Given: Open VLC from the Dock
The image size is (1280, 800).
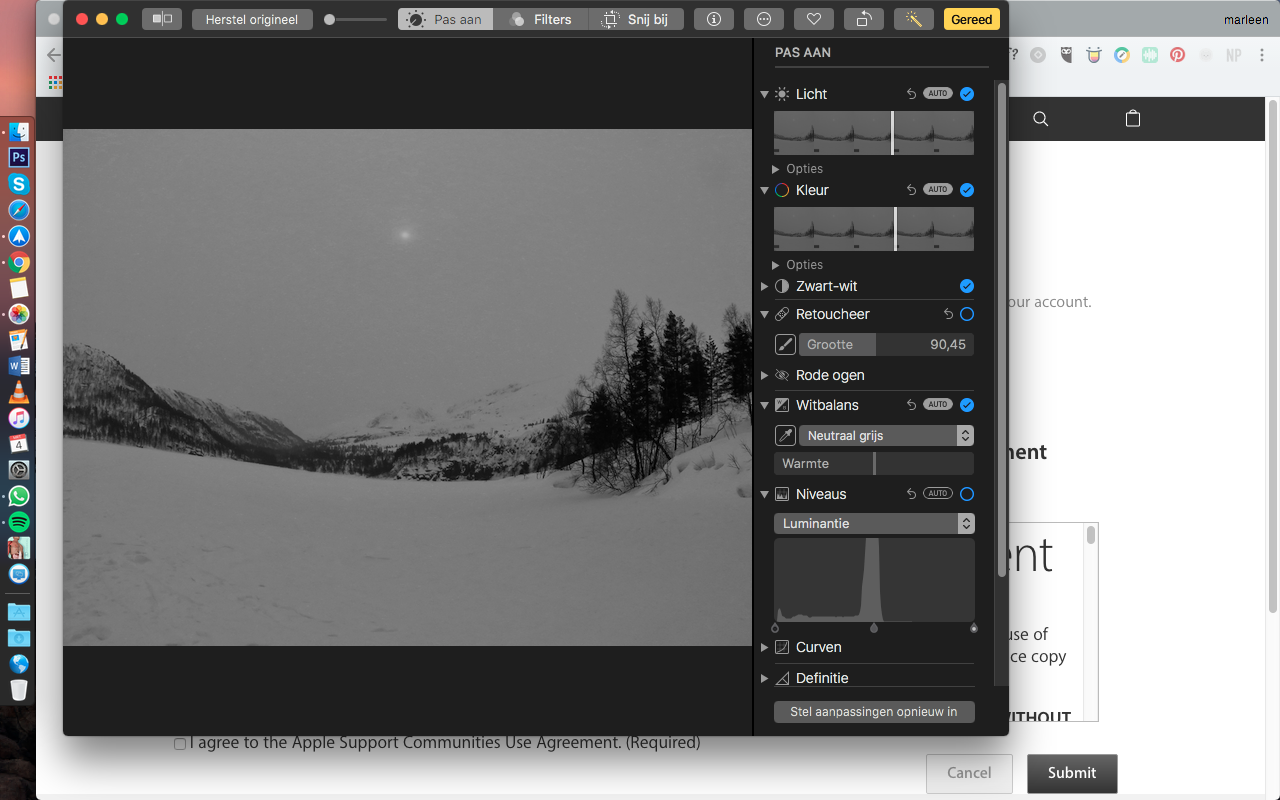Looking at the screenshot, I should [x=19, y=392].
